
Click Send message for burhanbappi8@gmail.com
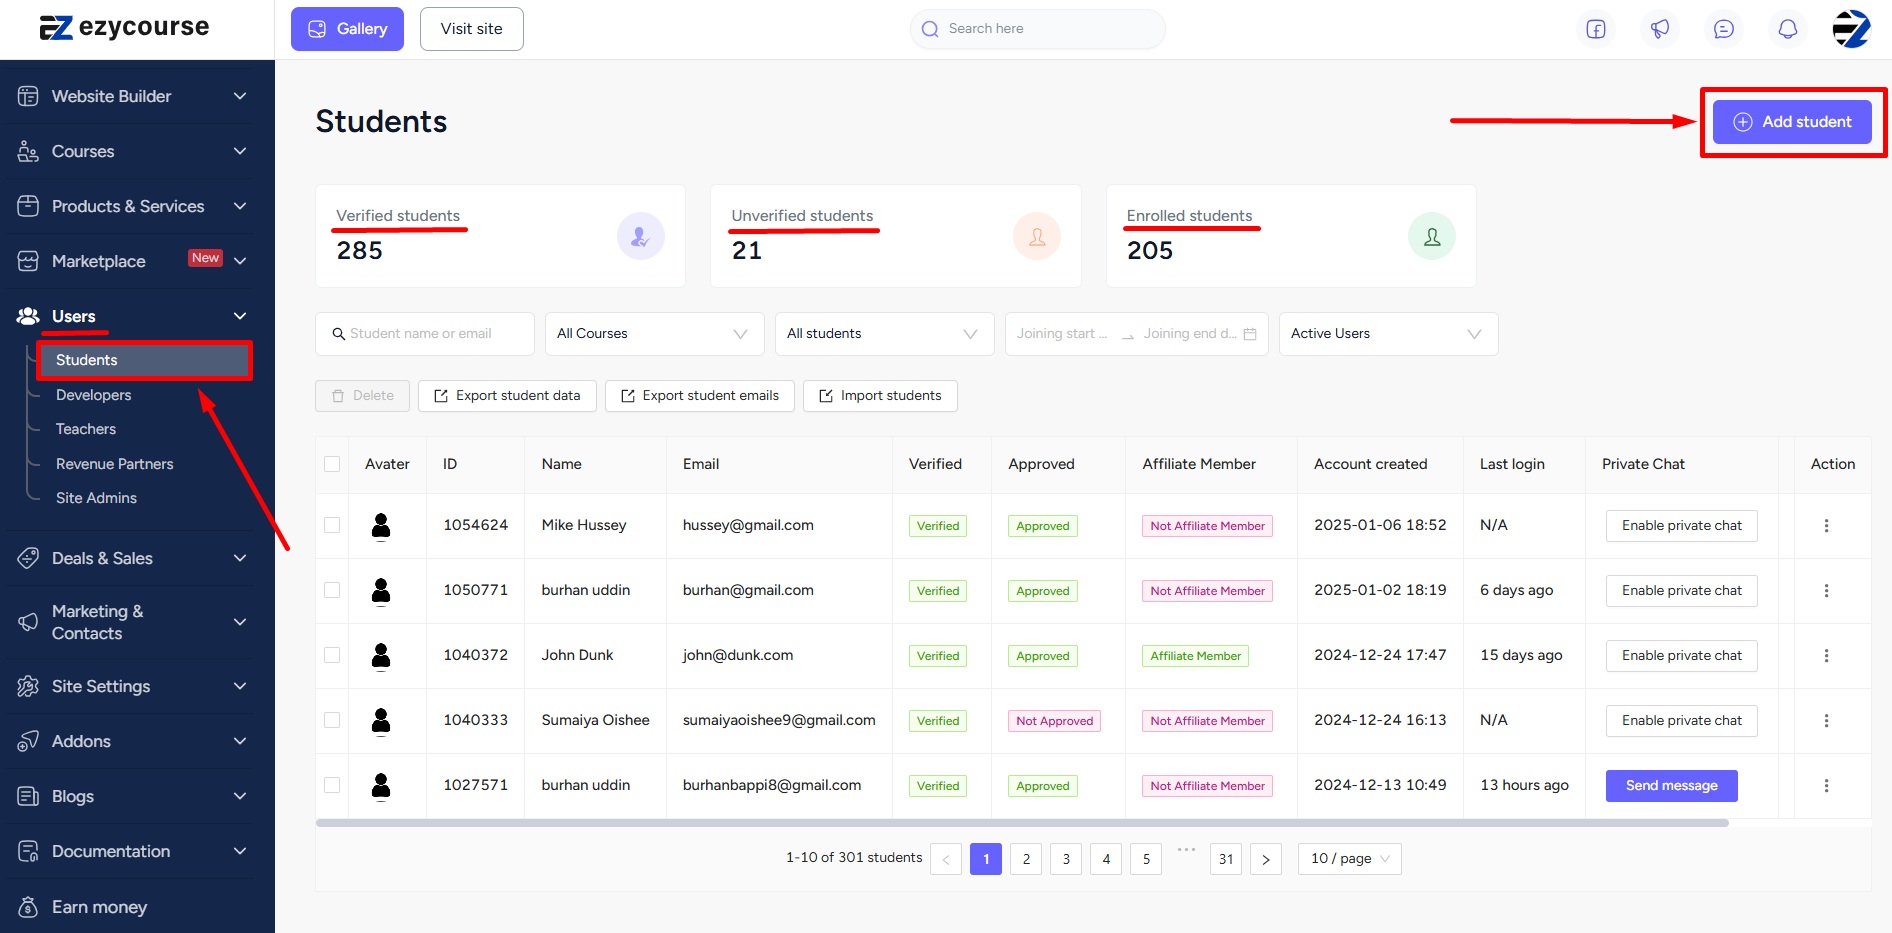point(1671,786)
